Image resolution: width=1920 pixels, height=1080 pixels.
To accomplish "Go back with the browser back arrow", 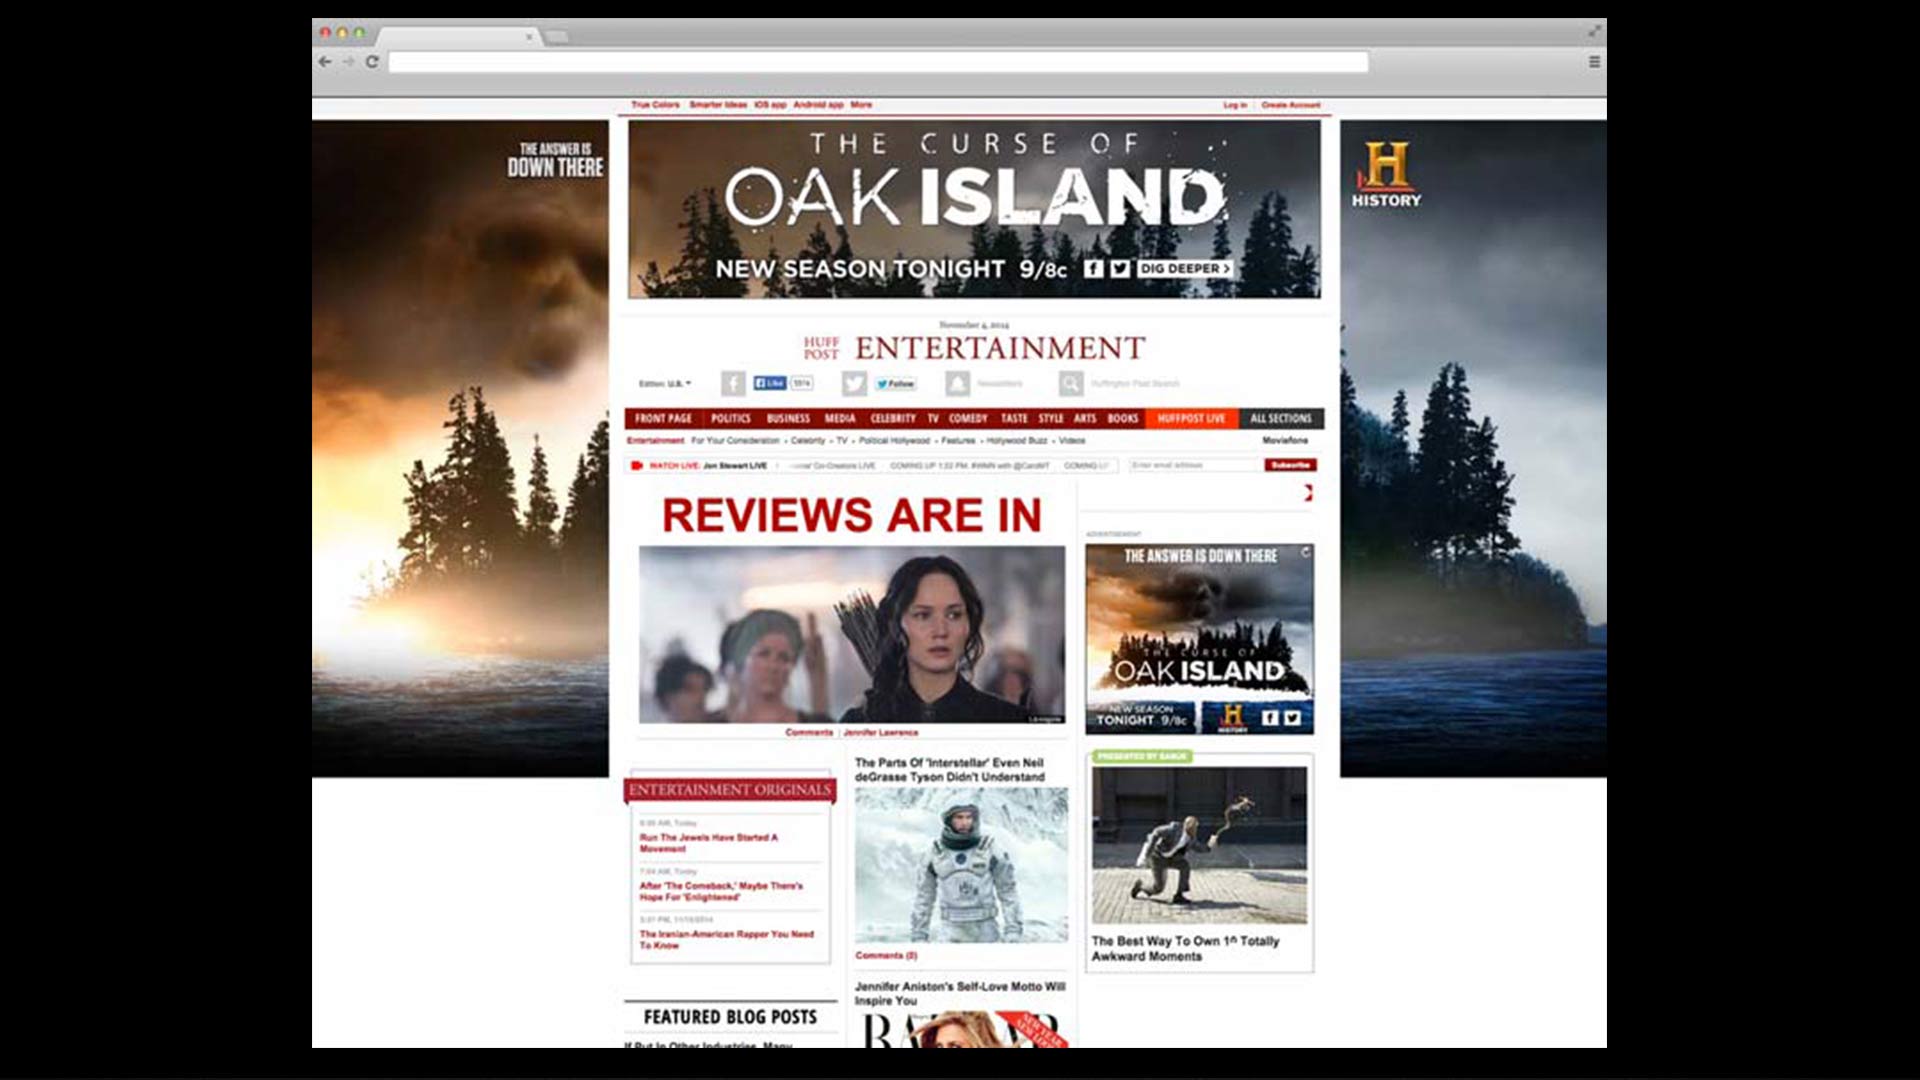I will click(x=325, y=62).
